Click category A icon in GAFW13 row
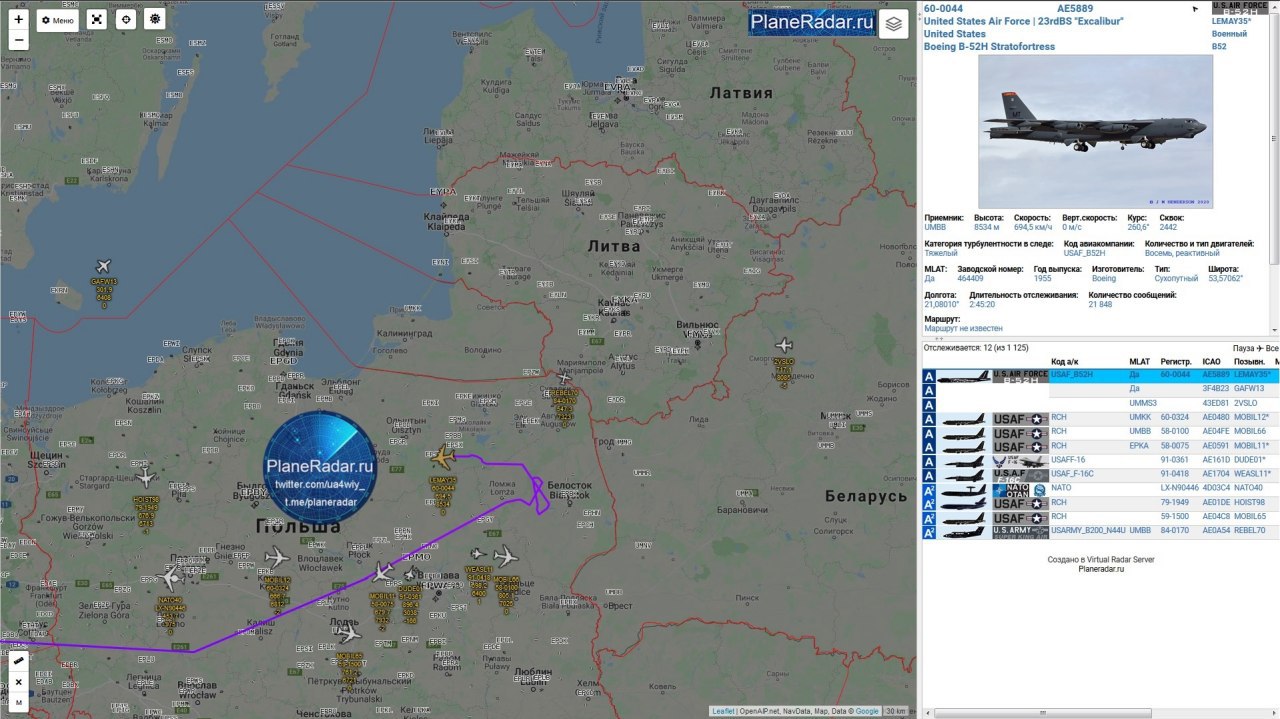Screen dimensions: 1280x719 (x=929, y=391)
